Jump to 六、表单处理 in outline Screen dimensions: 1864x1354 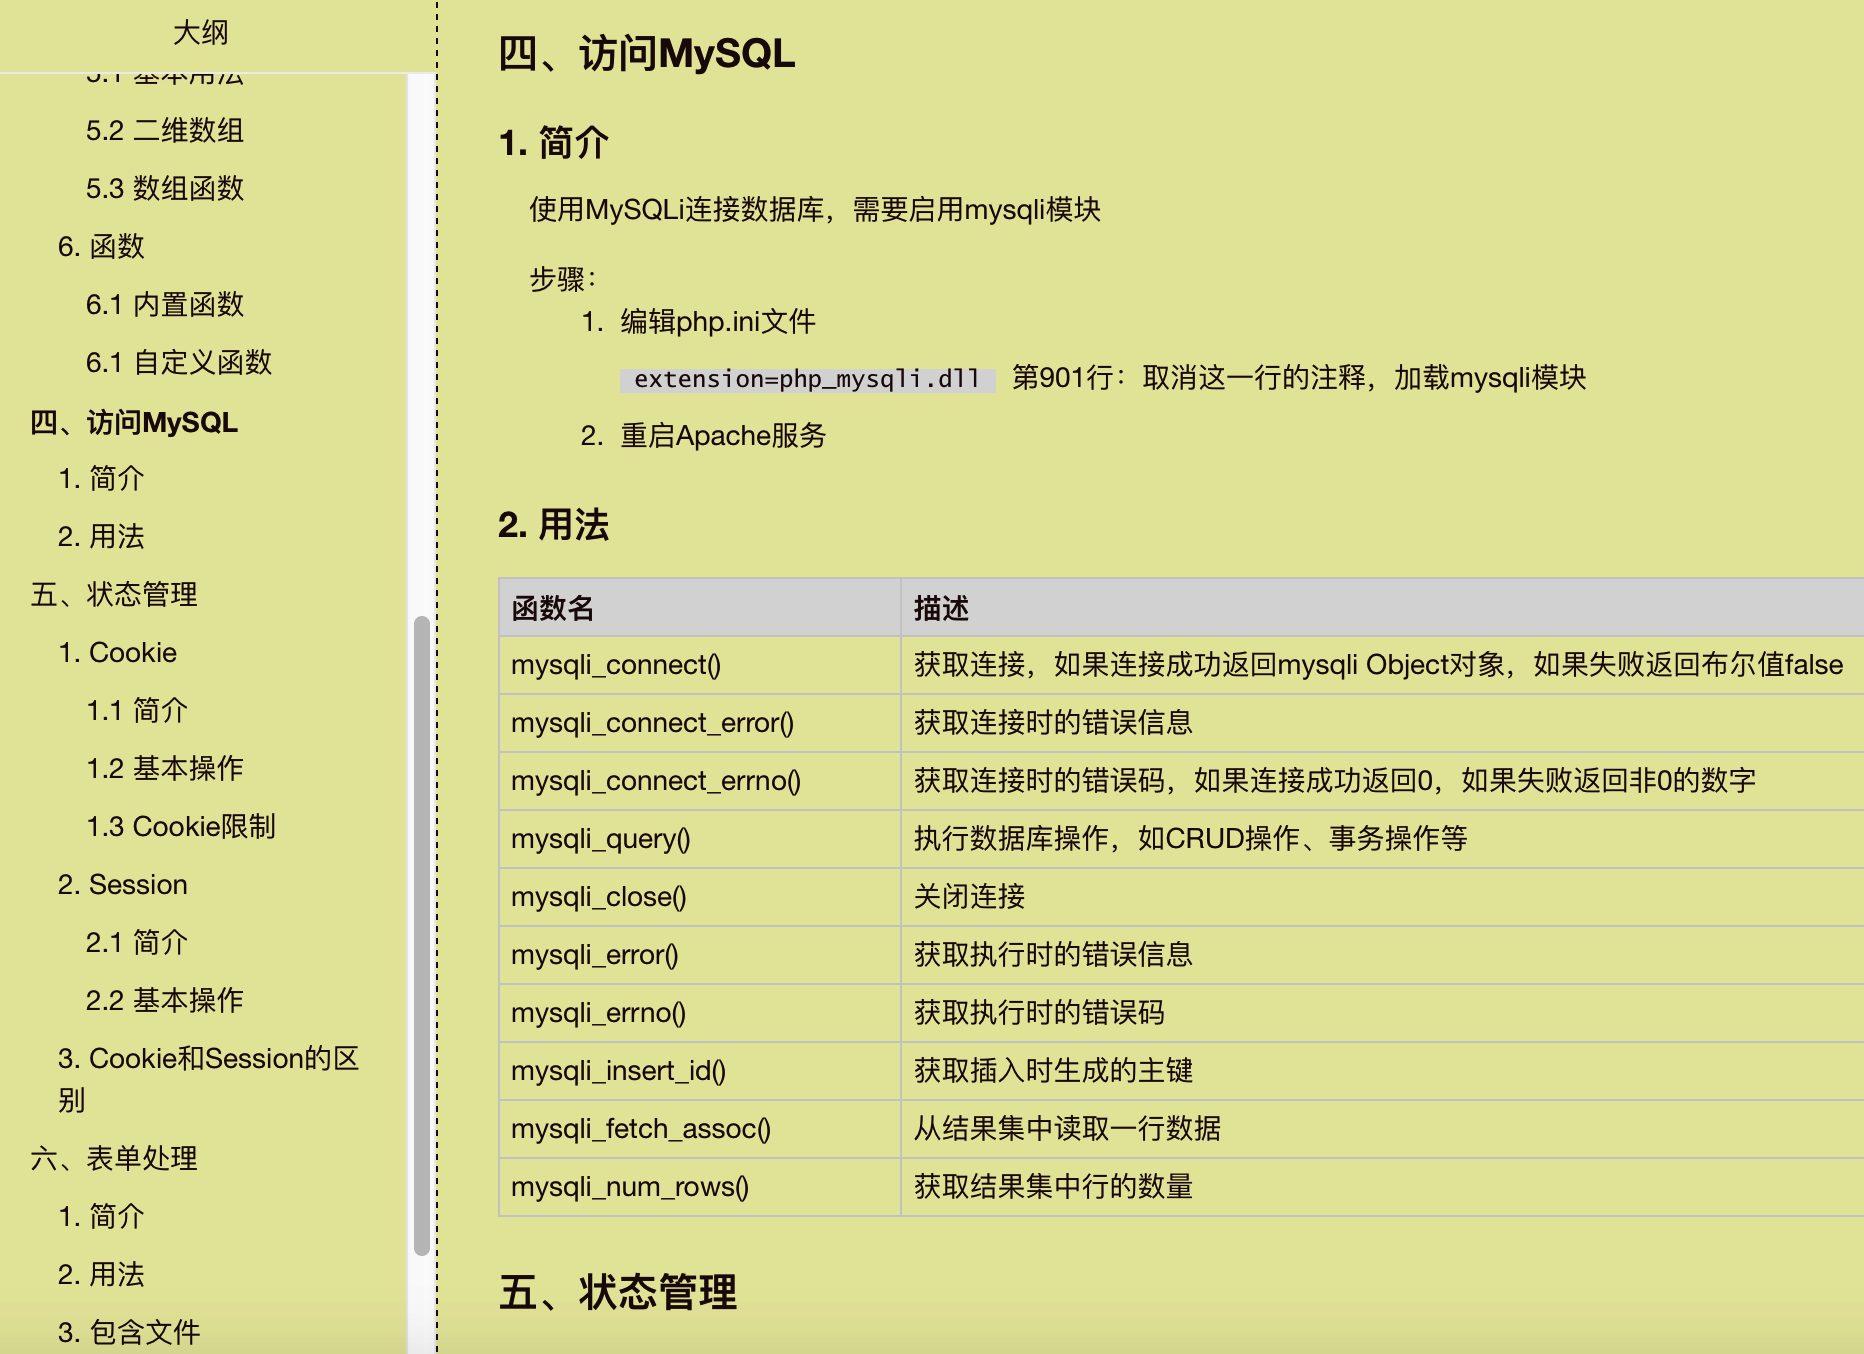click(x=114, y=1158)
